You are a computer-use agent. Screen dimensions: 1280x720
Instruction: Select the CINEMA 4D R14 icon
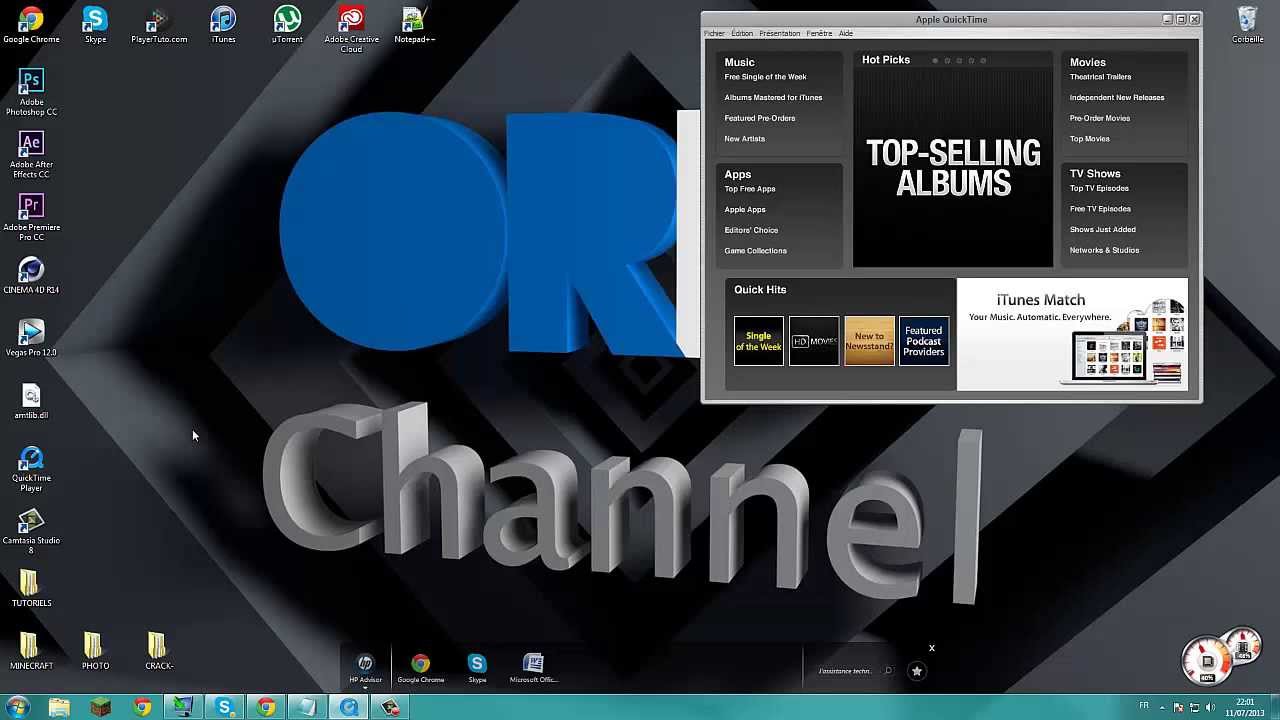(x=31, y=277)
